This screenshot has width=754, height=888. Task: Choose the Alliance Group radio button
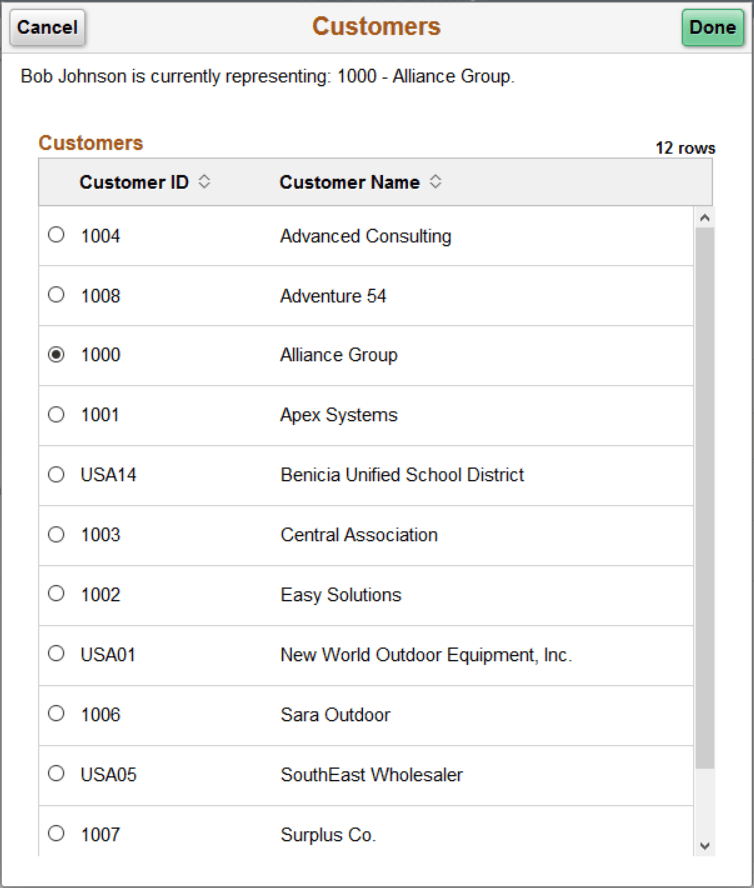tap(56, 355)
